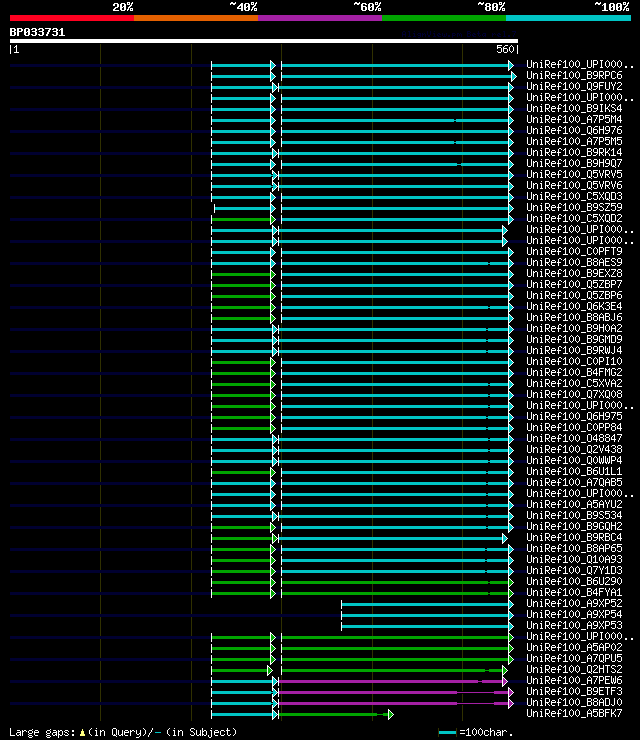The width and height of the screenshot is (640, 740).
Task: View the UniRef100_Q7Y1D3 hit
Action: click(574, 570)
